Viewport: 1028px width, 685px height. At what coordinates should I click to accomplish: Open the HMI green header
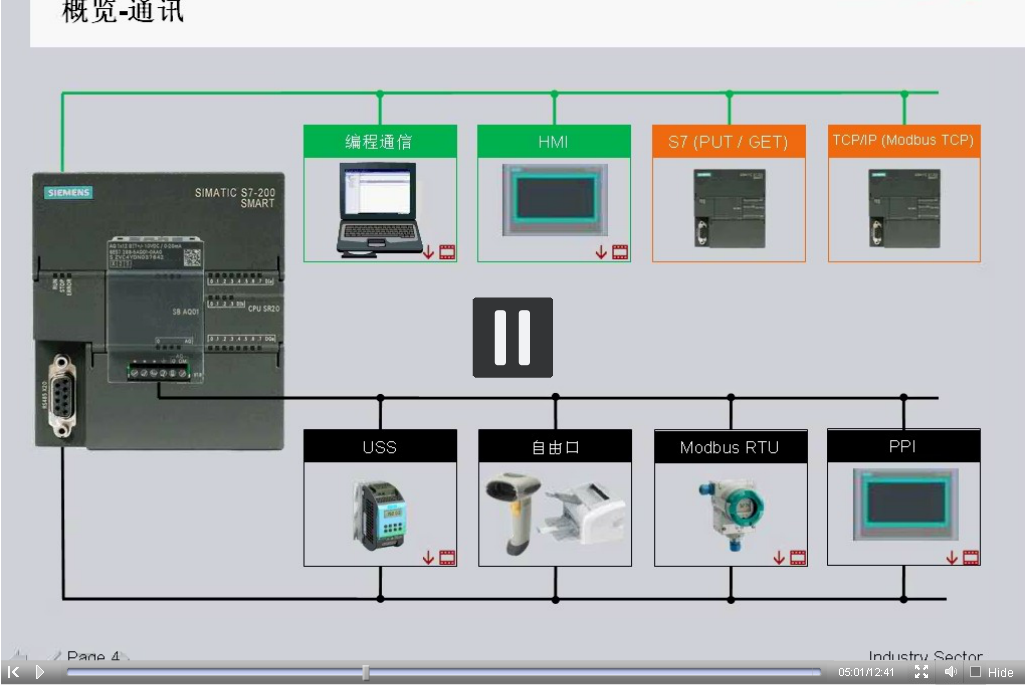coord(554,141)
